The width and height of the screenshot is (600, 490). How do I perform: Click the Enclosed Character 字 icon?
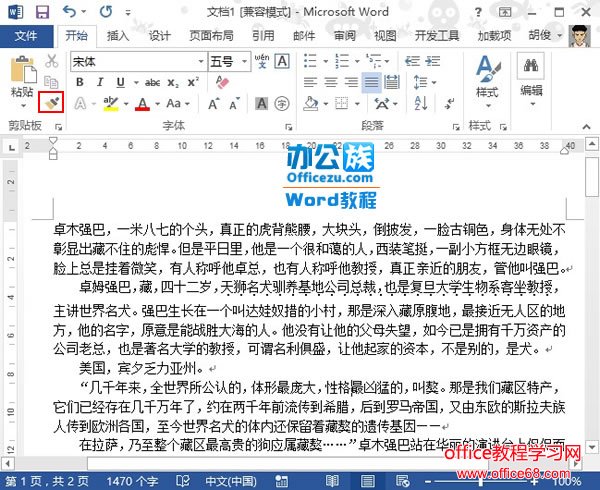tap(282, 103)
